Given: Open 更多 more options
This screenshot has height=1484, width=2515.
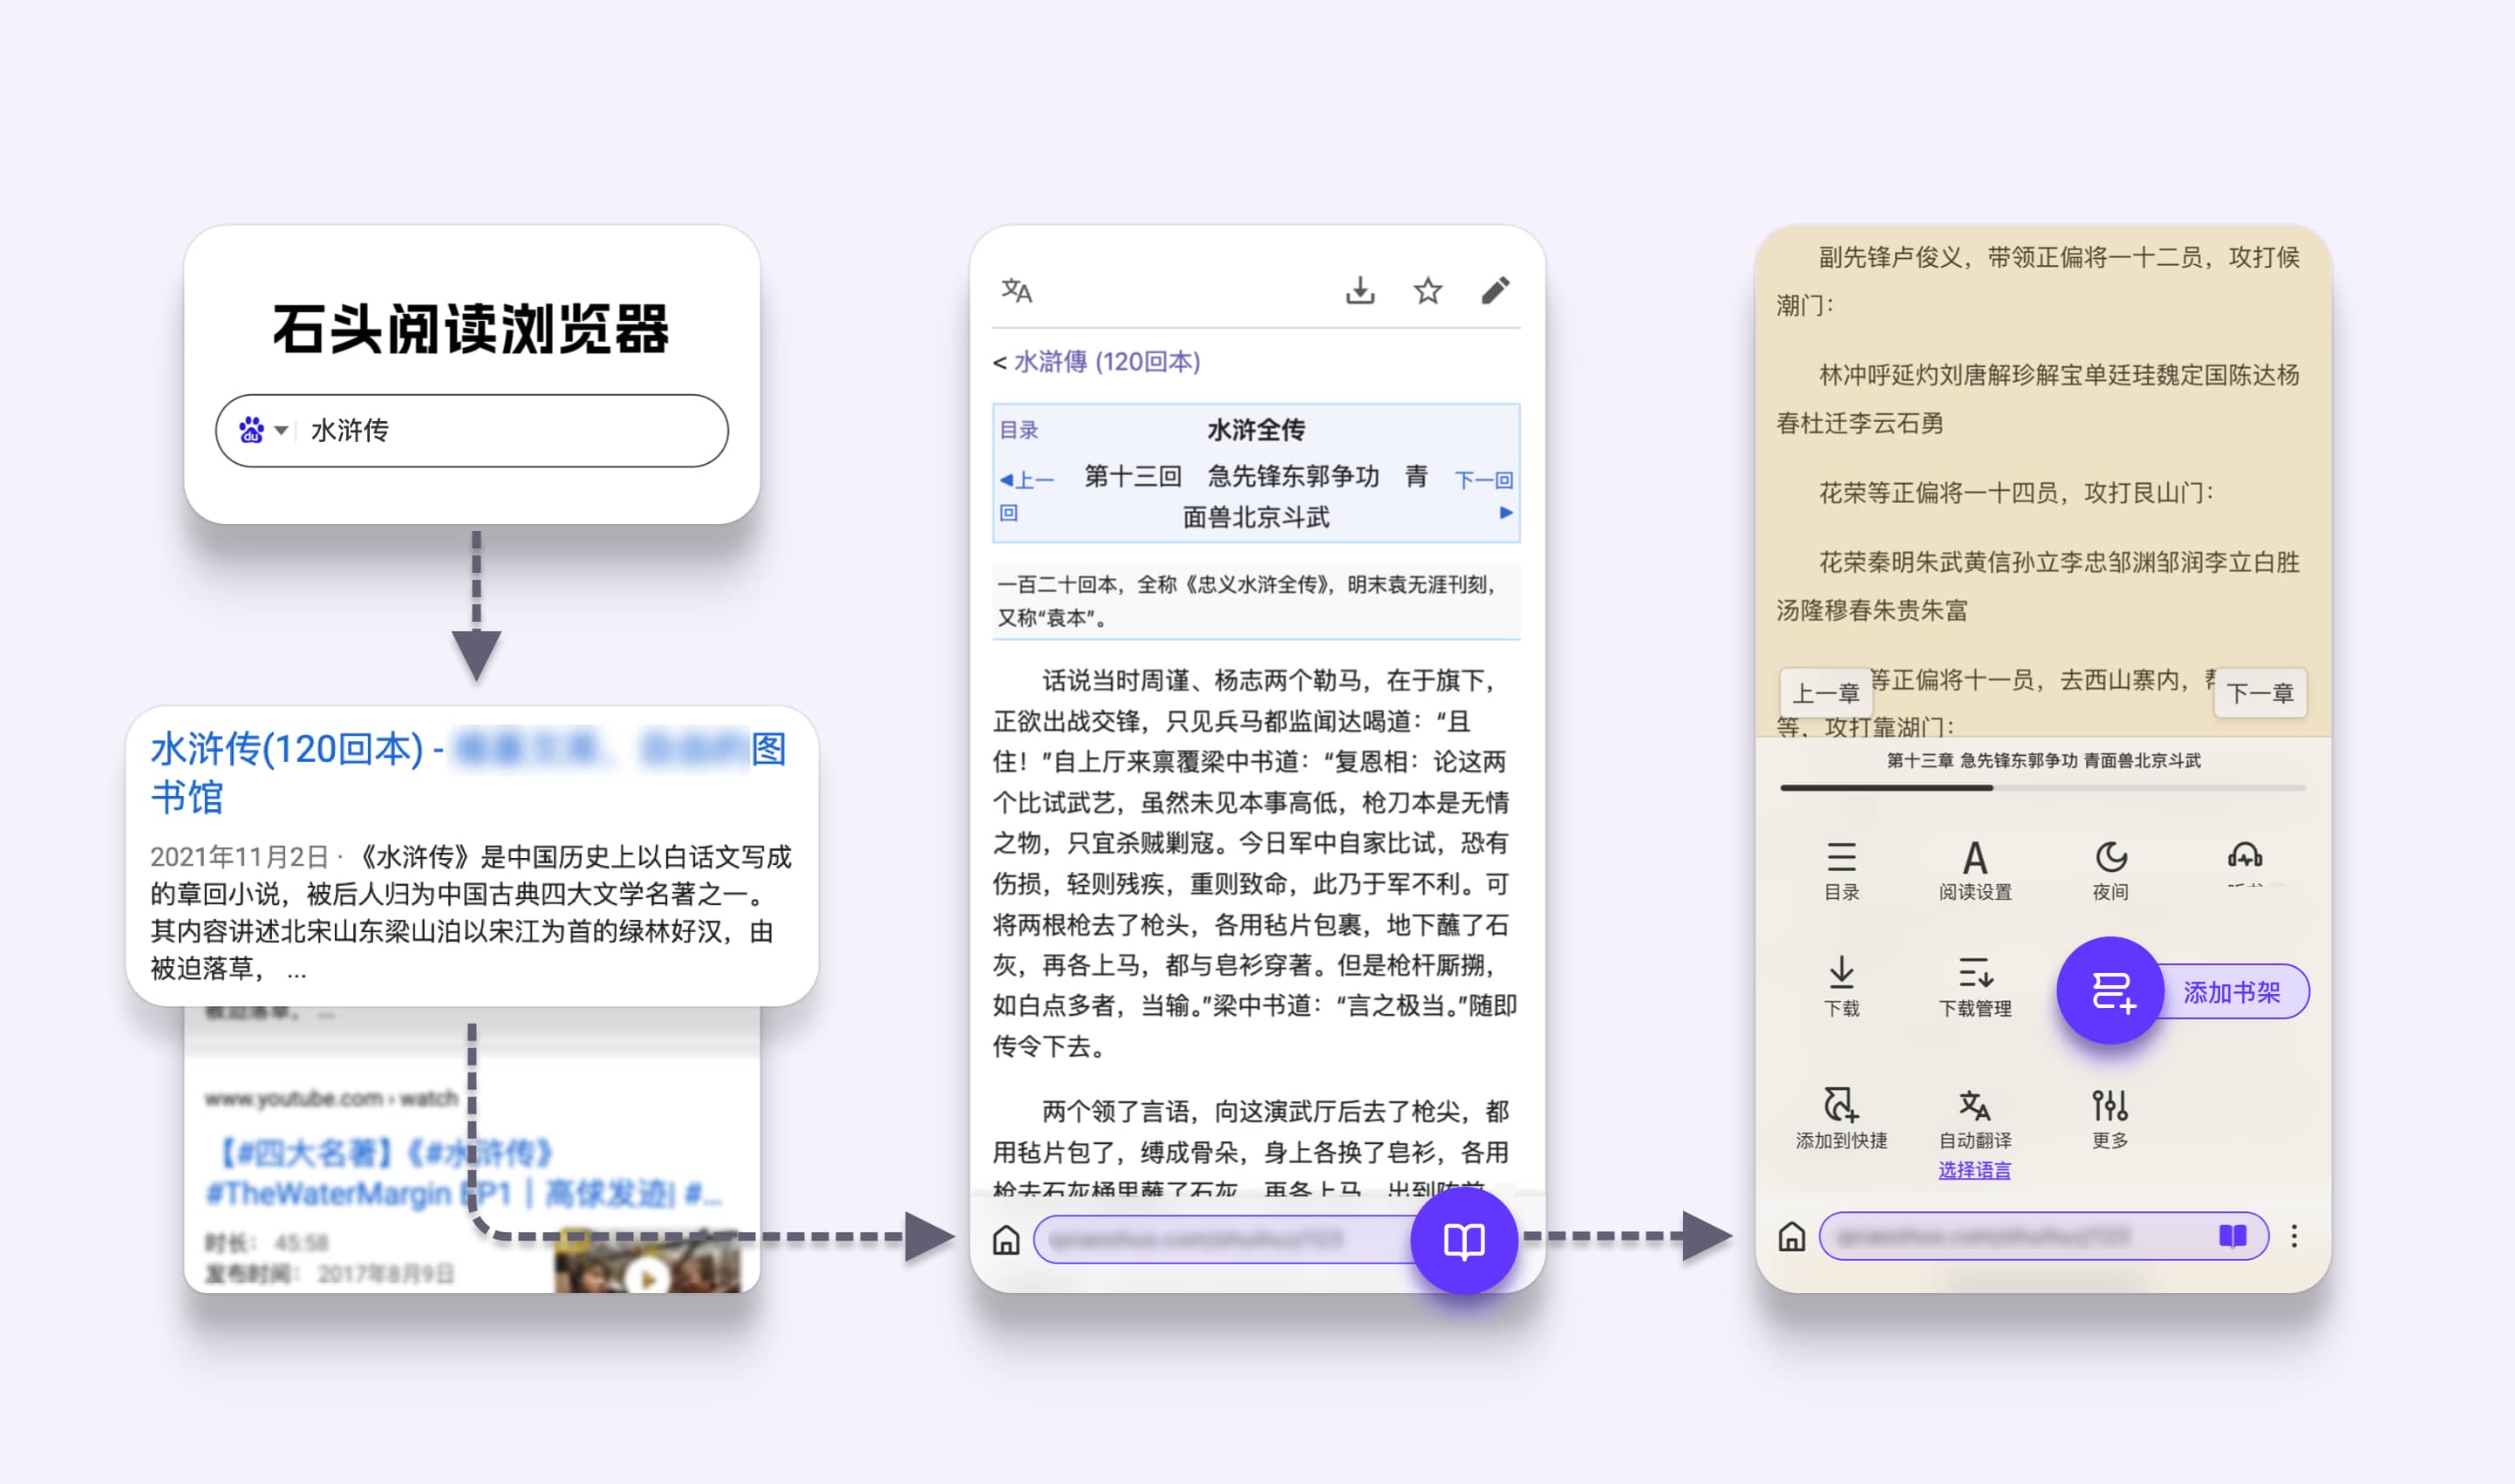Looking at the screenshot, I should (2109, 1118).
